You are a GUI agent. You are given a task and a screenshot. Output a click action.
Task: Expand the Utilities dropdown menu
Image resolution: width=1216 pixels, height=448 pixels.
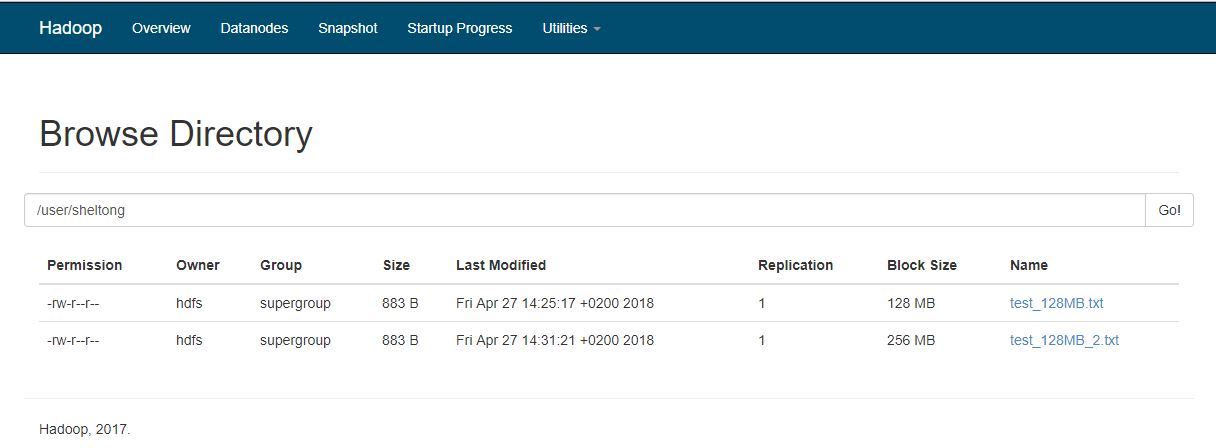pos(571,28)
